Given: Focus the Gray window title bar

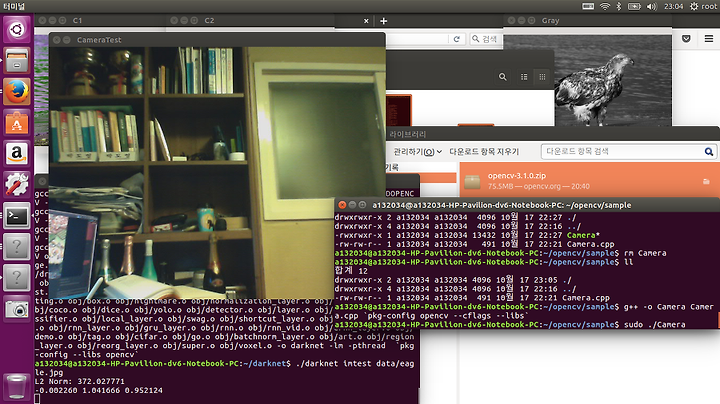Looking at the screenshot, I should (x=587, y=21).
